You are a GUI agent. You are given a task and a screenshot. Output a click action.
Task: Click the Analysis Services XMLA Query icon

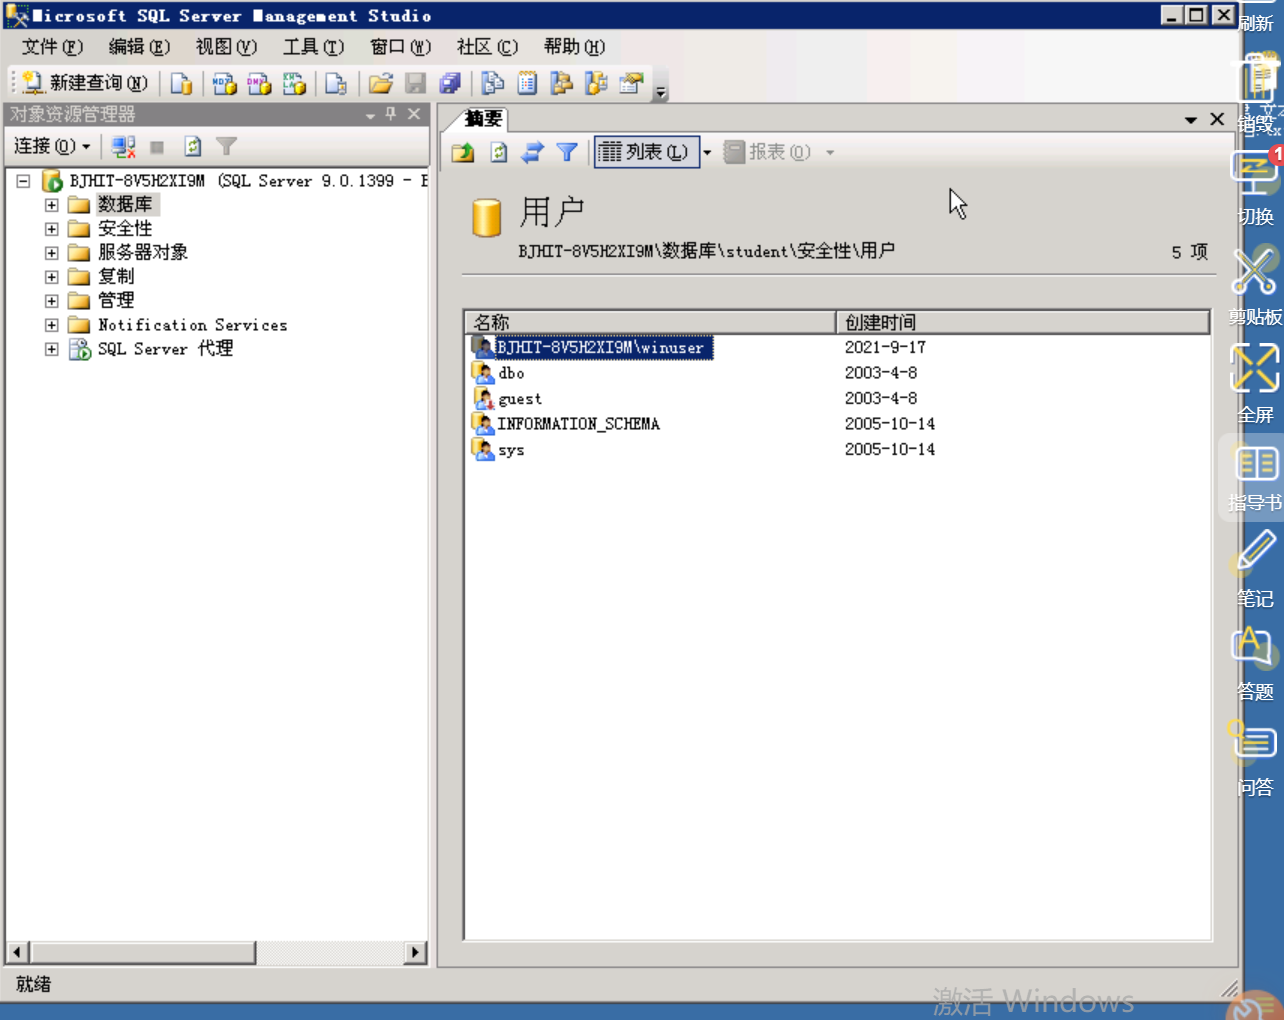(x=294, y=83)
